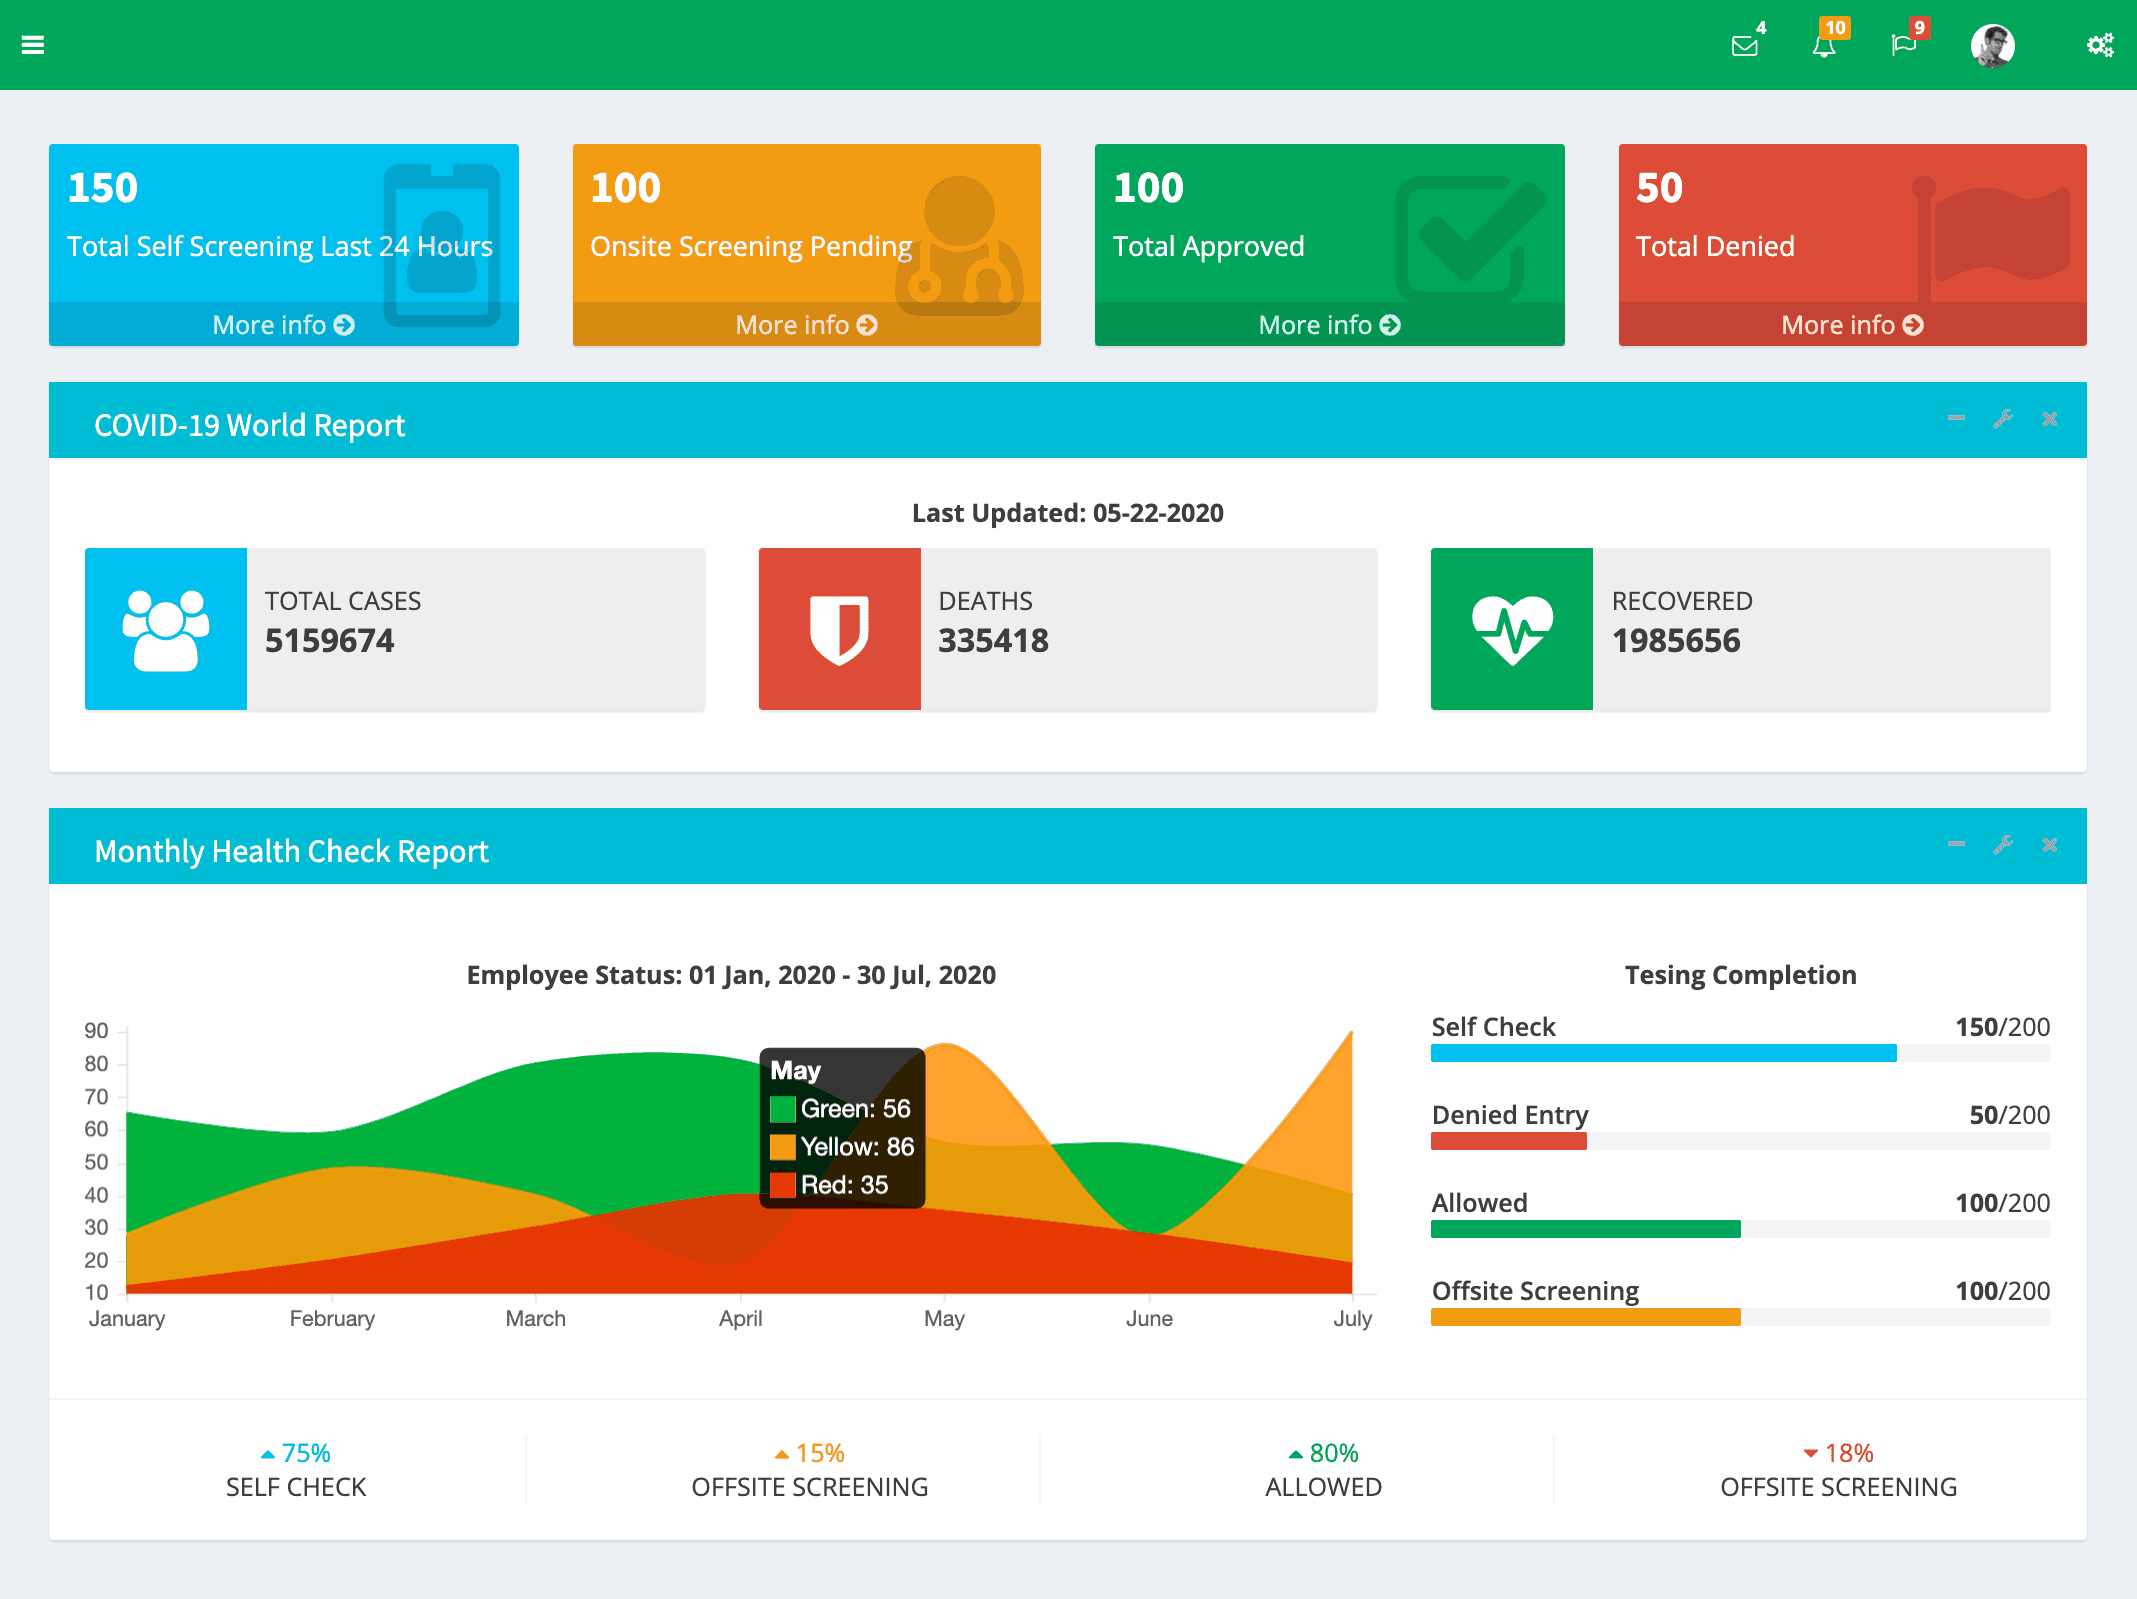Click the 150 Total Self Screening card

point(284,245)
